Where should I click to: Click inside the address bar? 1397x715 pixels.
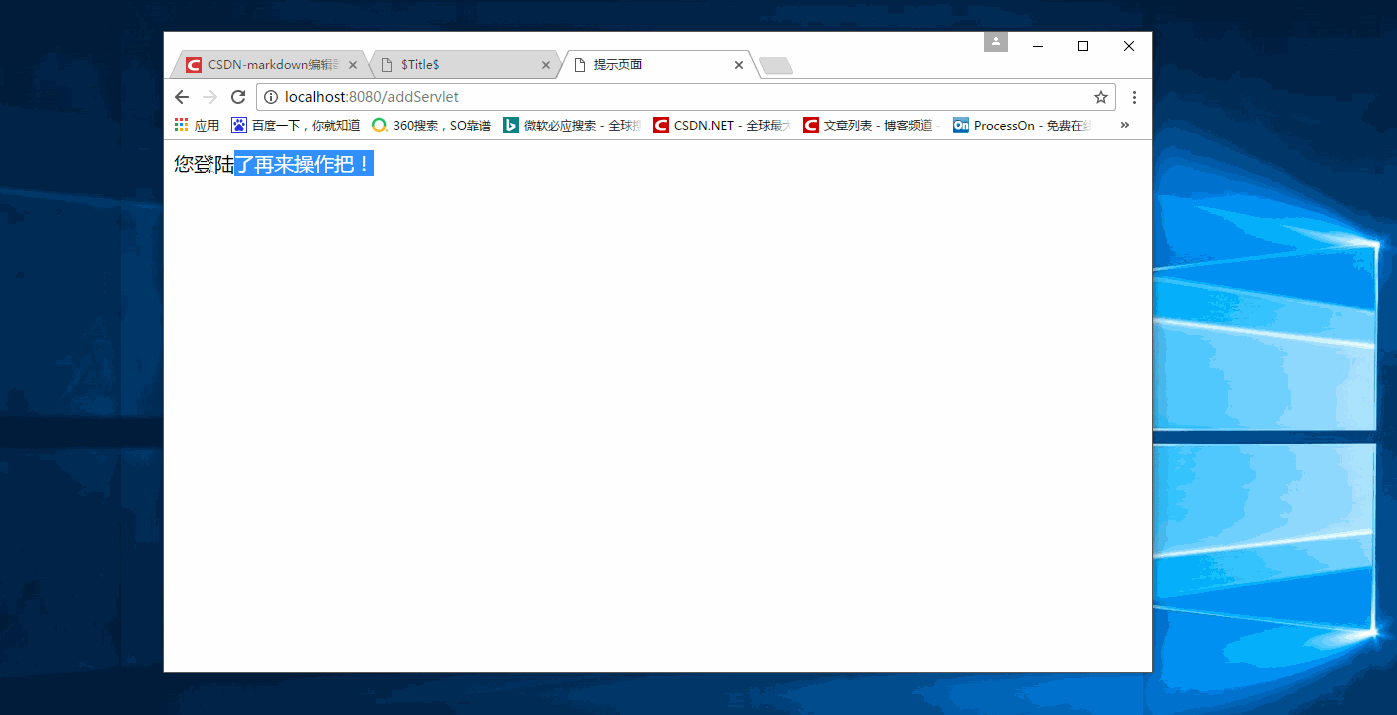(x=500, y=97)
